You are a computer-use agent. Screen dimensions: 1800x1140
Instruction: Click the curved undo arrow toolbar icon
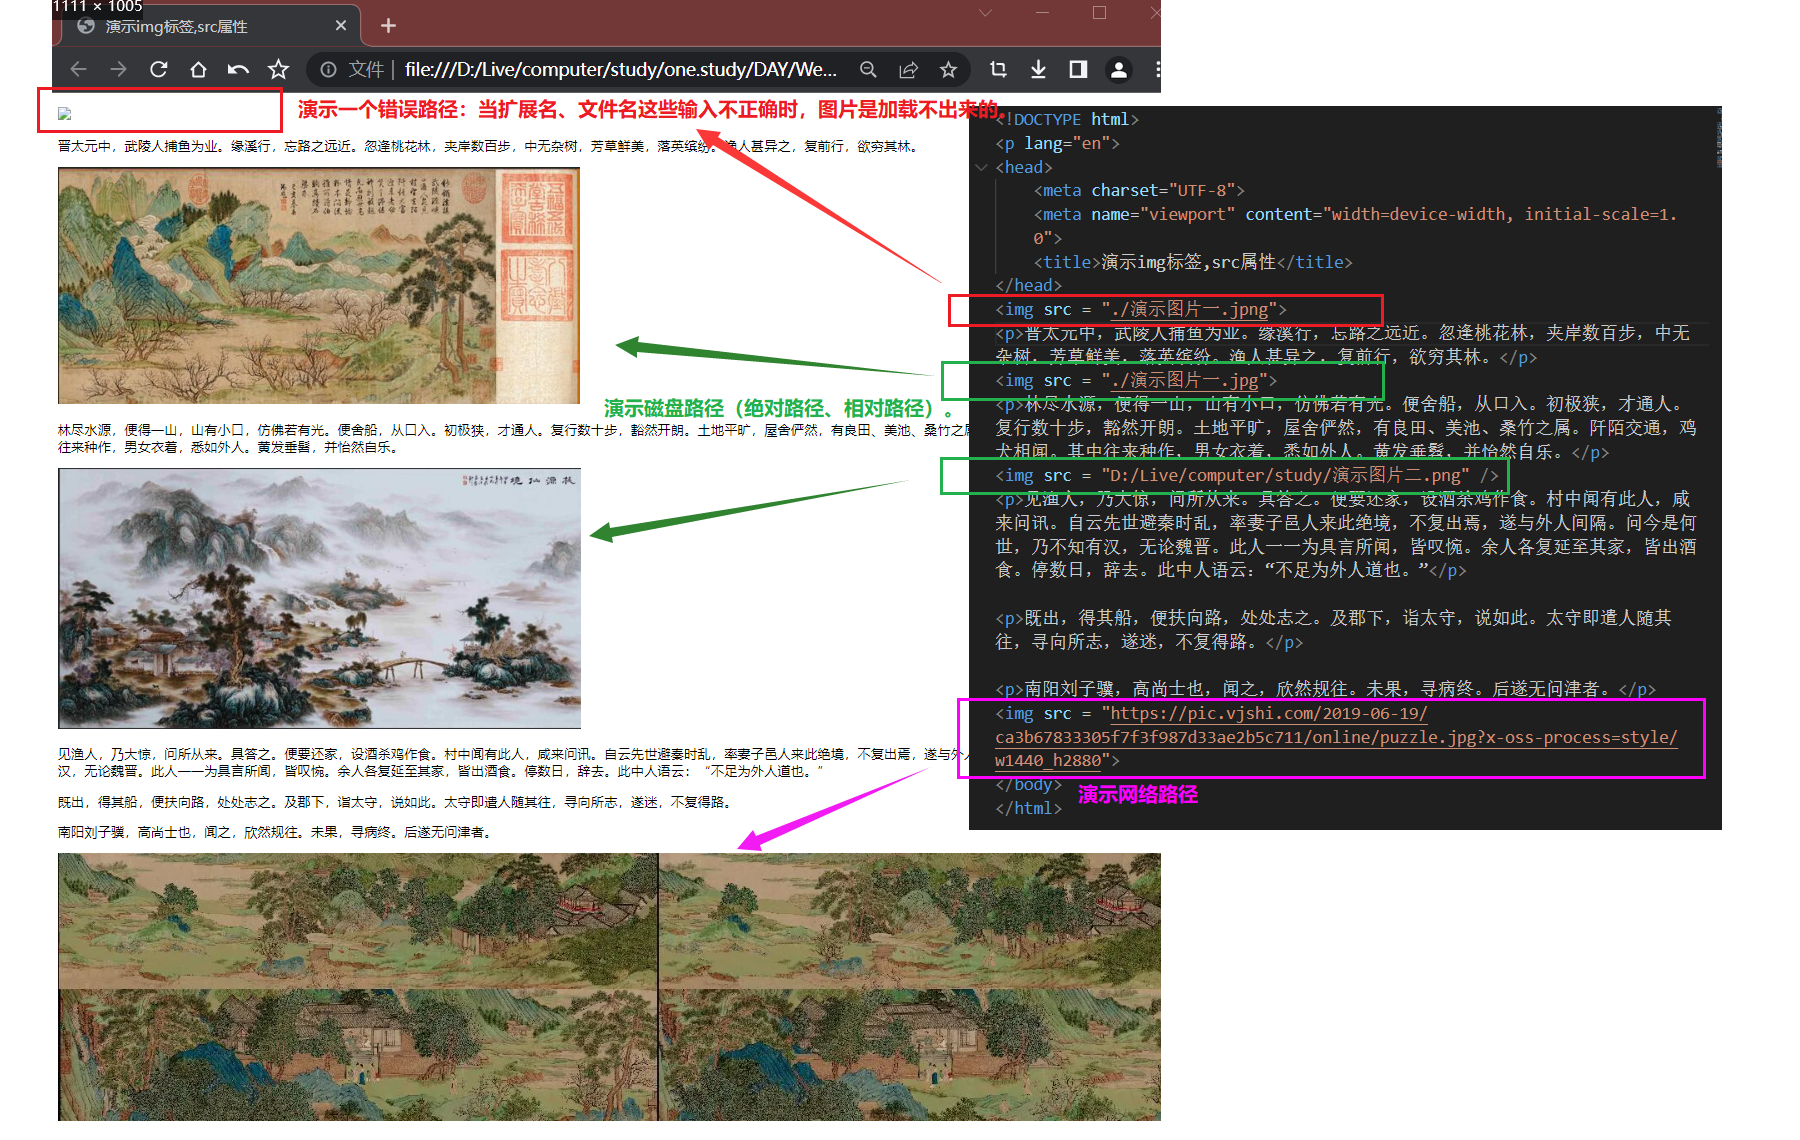pos(238,69)
